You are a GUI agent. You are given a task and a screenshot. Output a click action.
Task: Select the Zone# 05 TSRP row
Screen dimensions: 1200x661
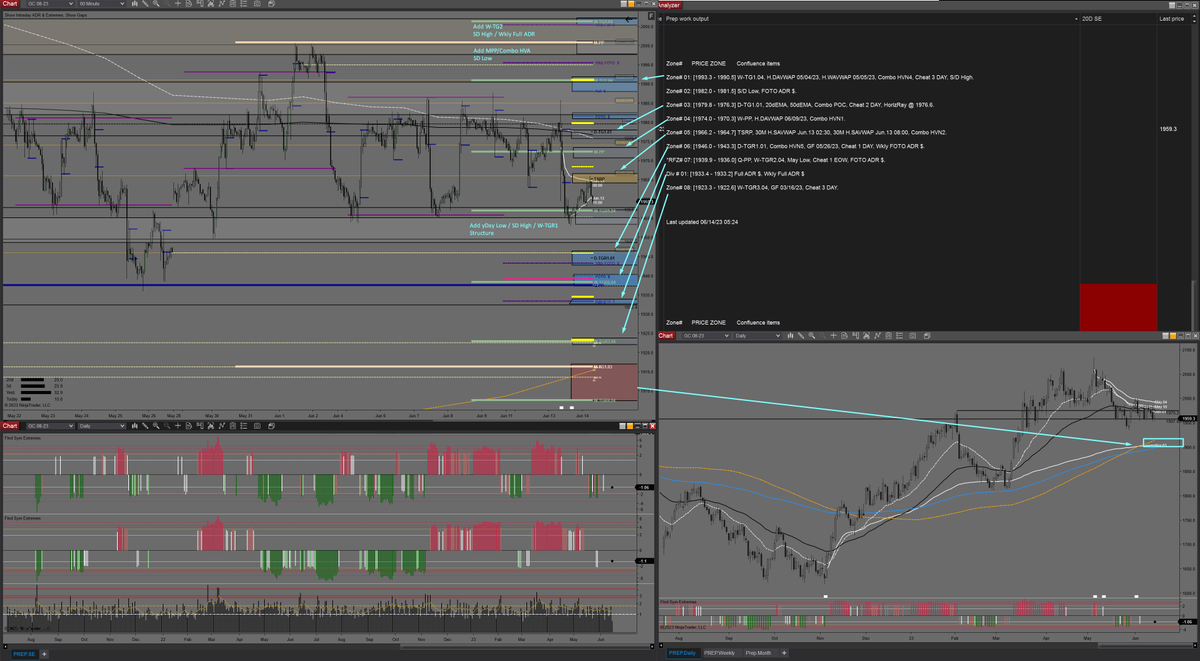(806, 132)
